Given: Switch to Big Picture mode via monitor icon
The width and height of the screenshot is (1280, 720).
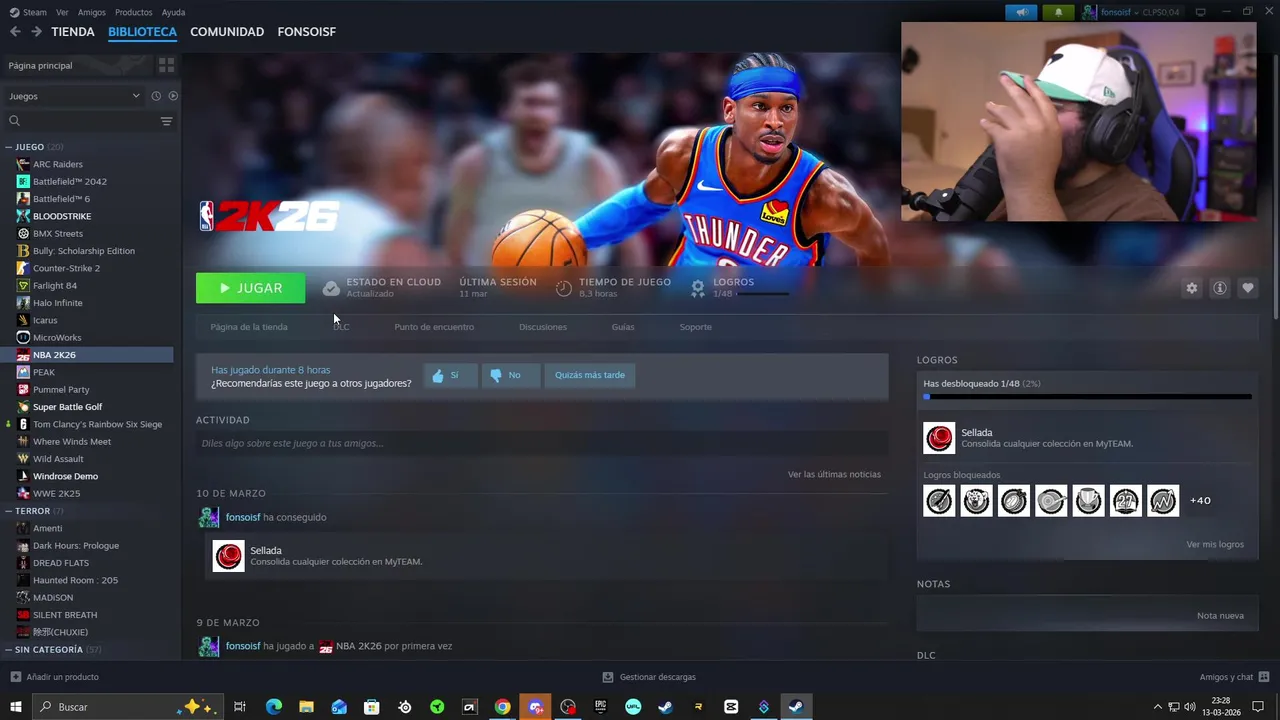Looking at the screenshot, I should point(1201,12).
